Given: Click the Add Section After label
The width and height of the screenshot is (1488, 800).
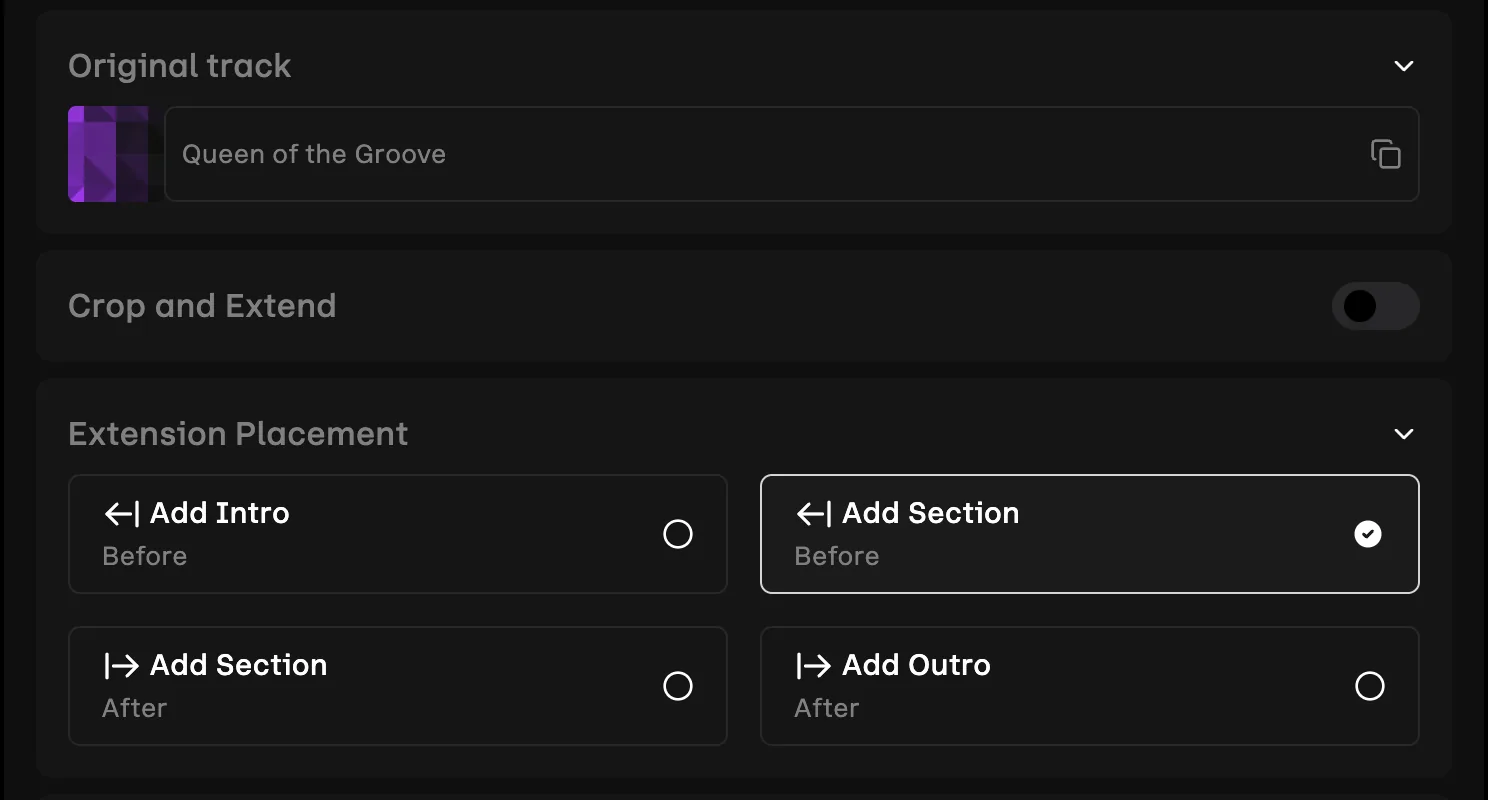Looking at the screenshot, I should tap(238, 665).
